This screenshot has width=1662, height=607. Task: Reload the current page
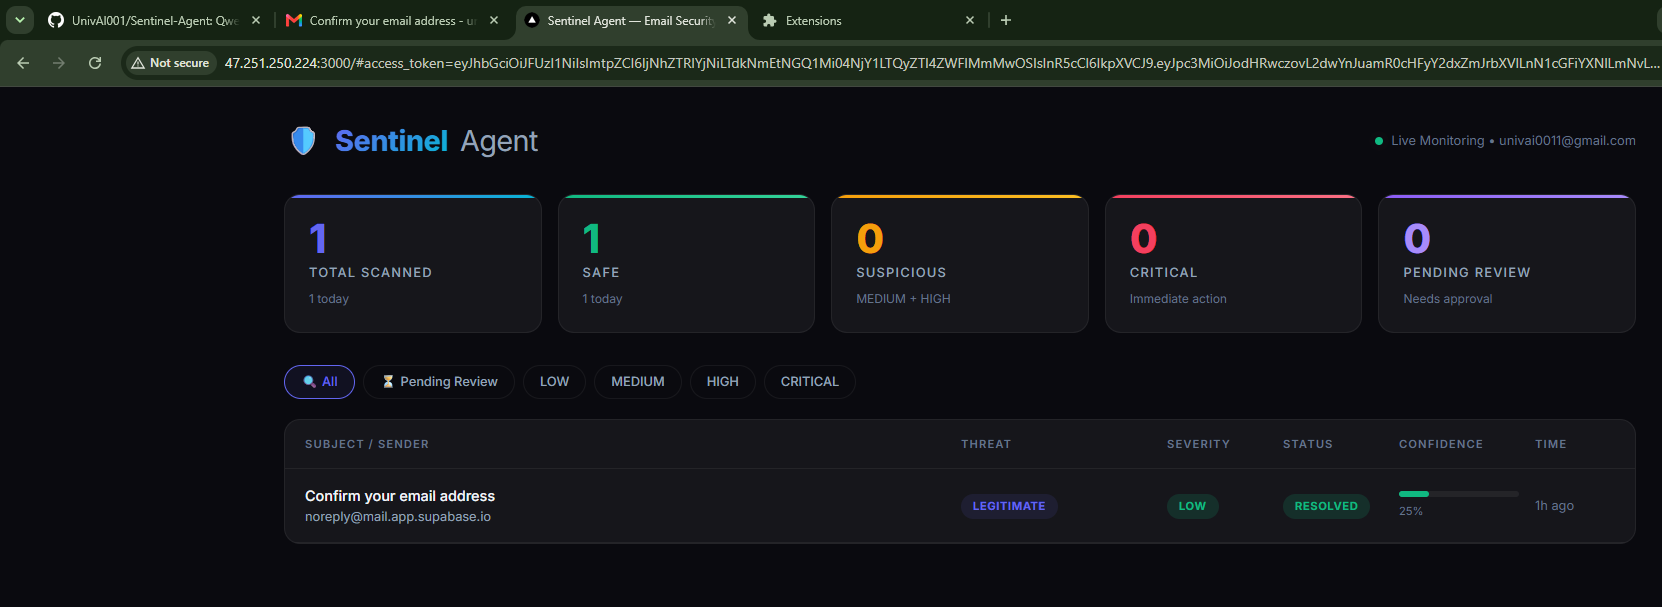[95, 63]
